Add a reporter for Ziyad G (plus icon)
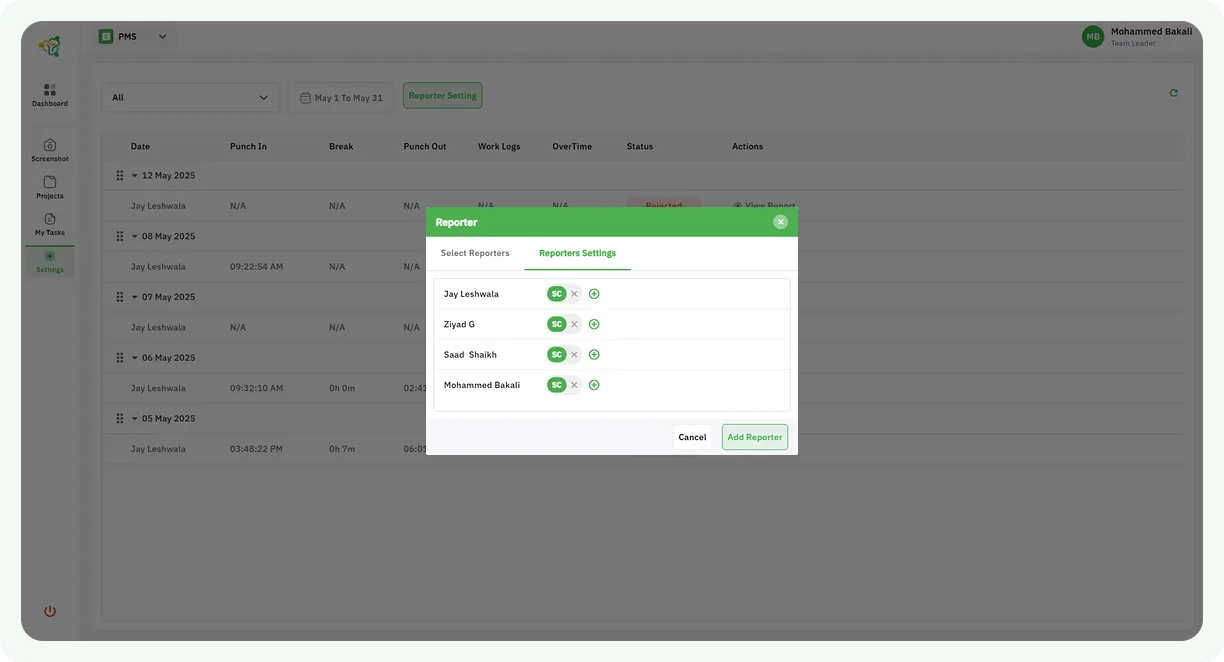The width and height of the screenshot is (1224, 662). 594,324
